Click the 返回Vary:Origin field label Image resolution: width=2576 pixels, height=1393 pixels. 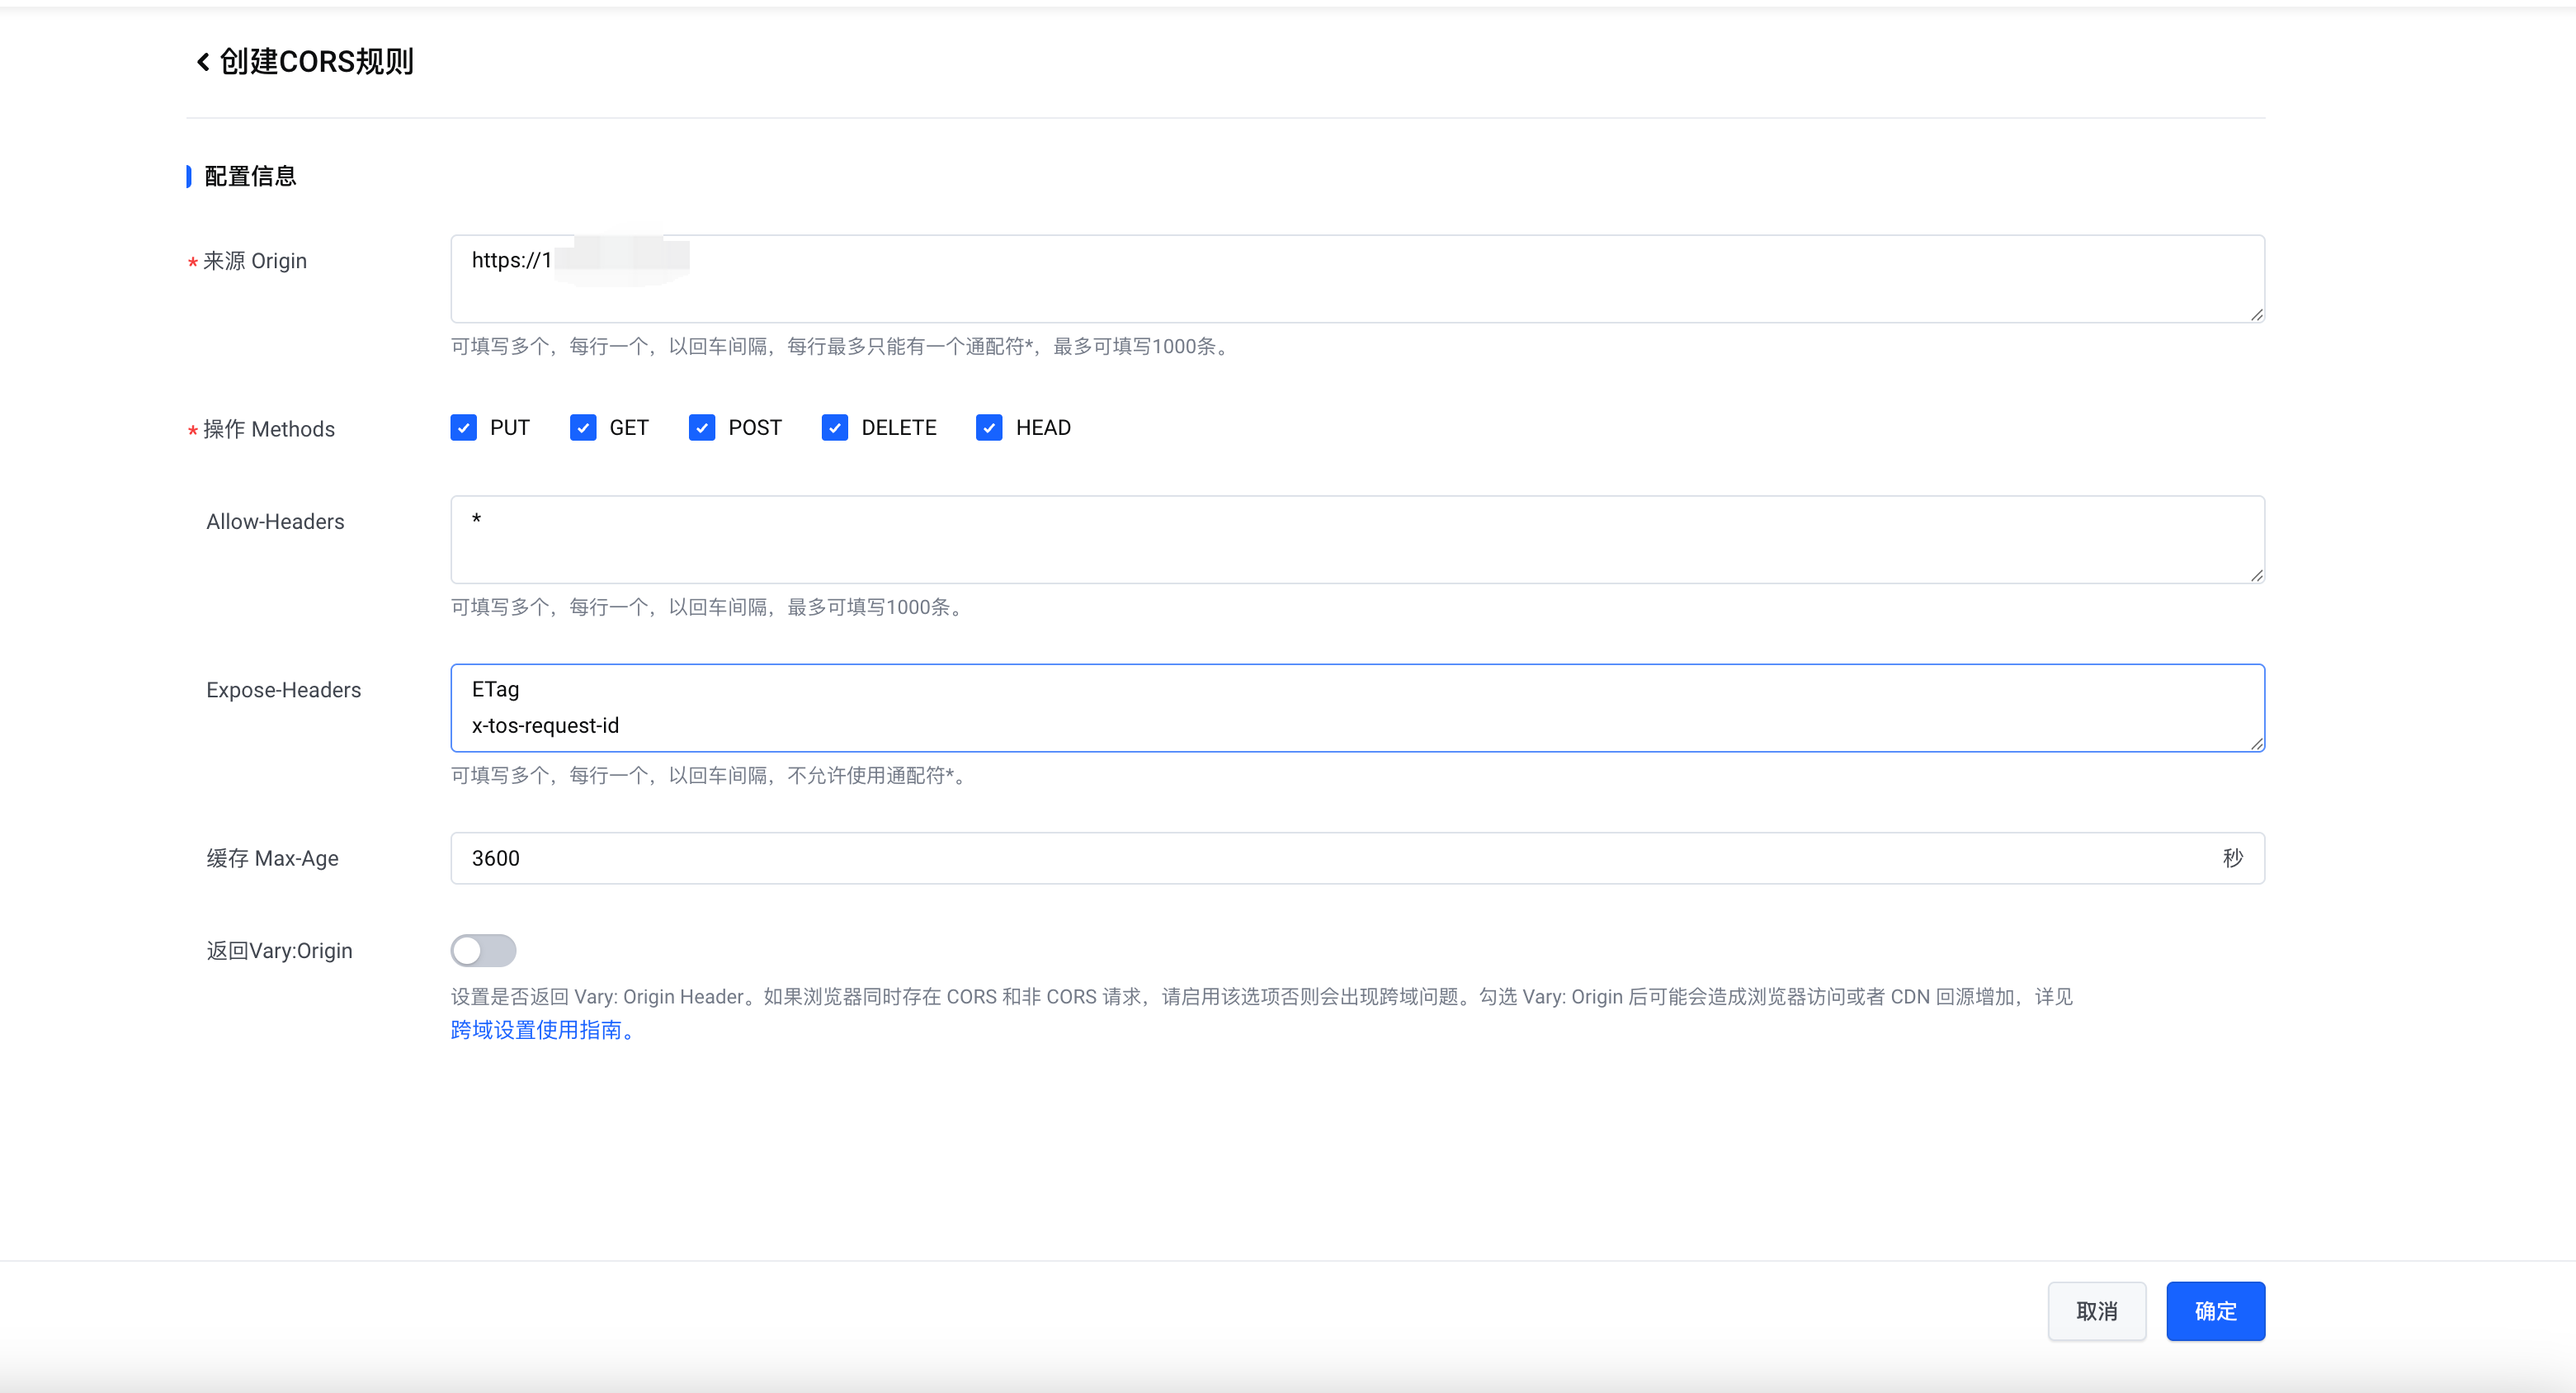point(279,950)
